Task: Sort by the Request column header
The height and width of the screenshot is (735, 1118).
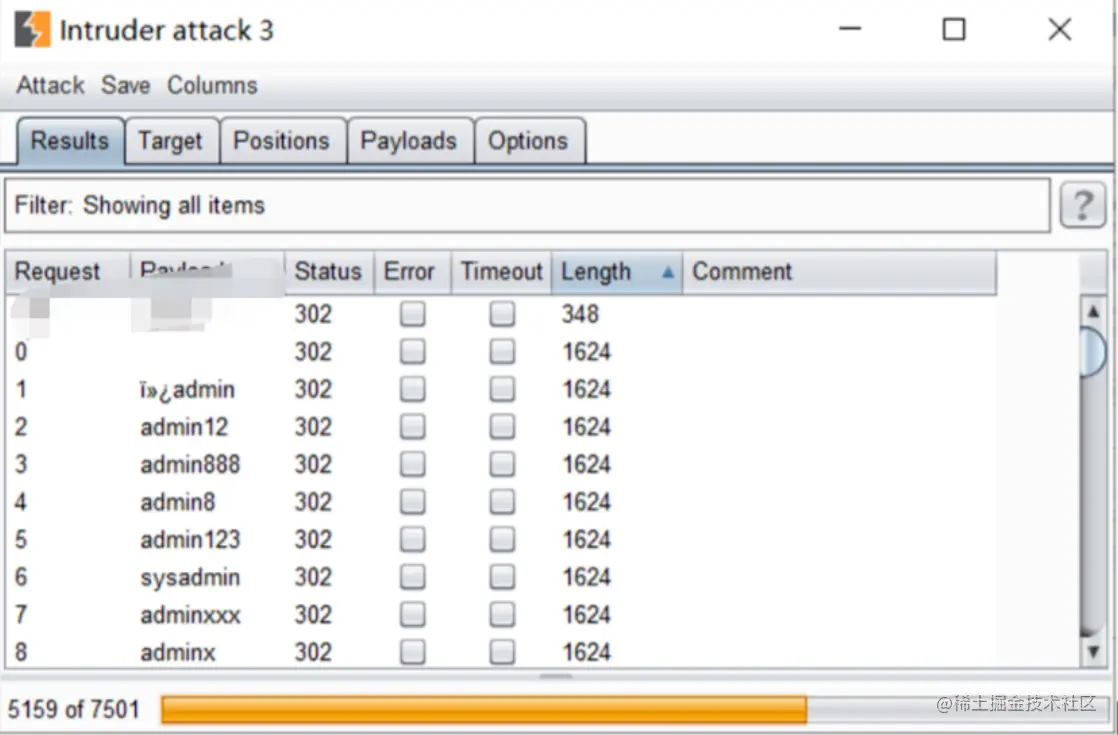Action: pos(68,272)
